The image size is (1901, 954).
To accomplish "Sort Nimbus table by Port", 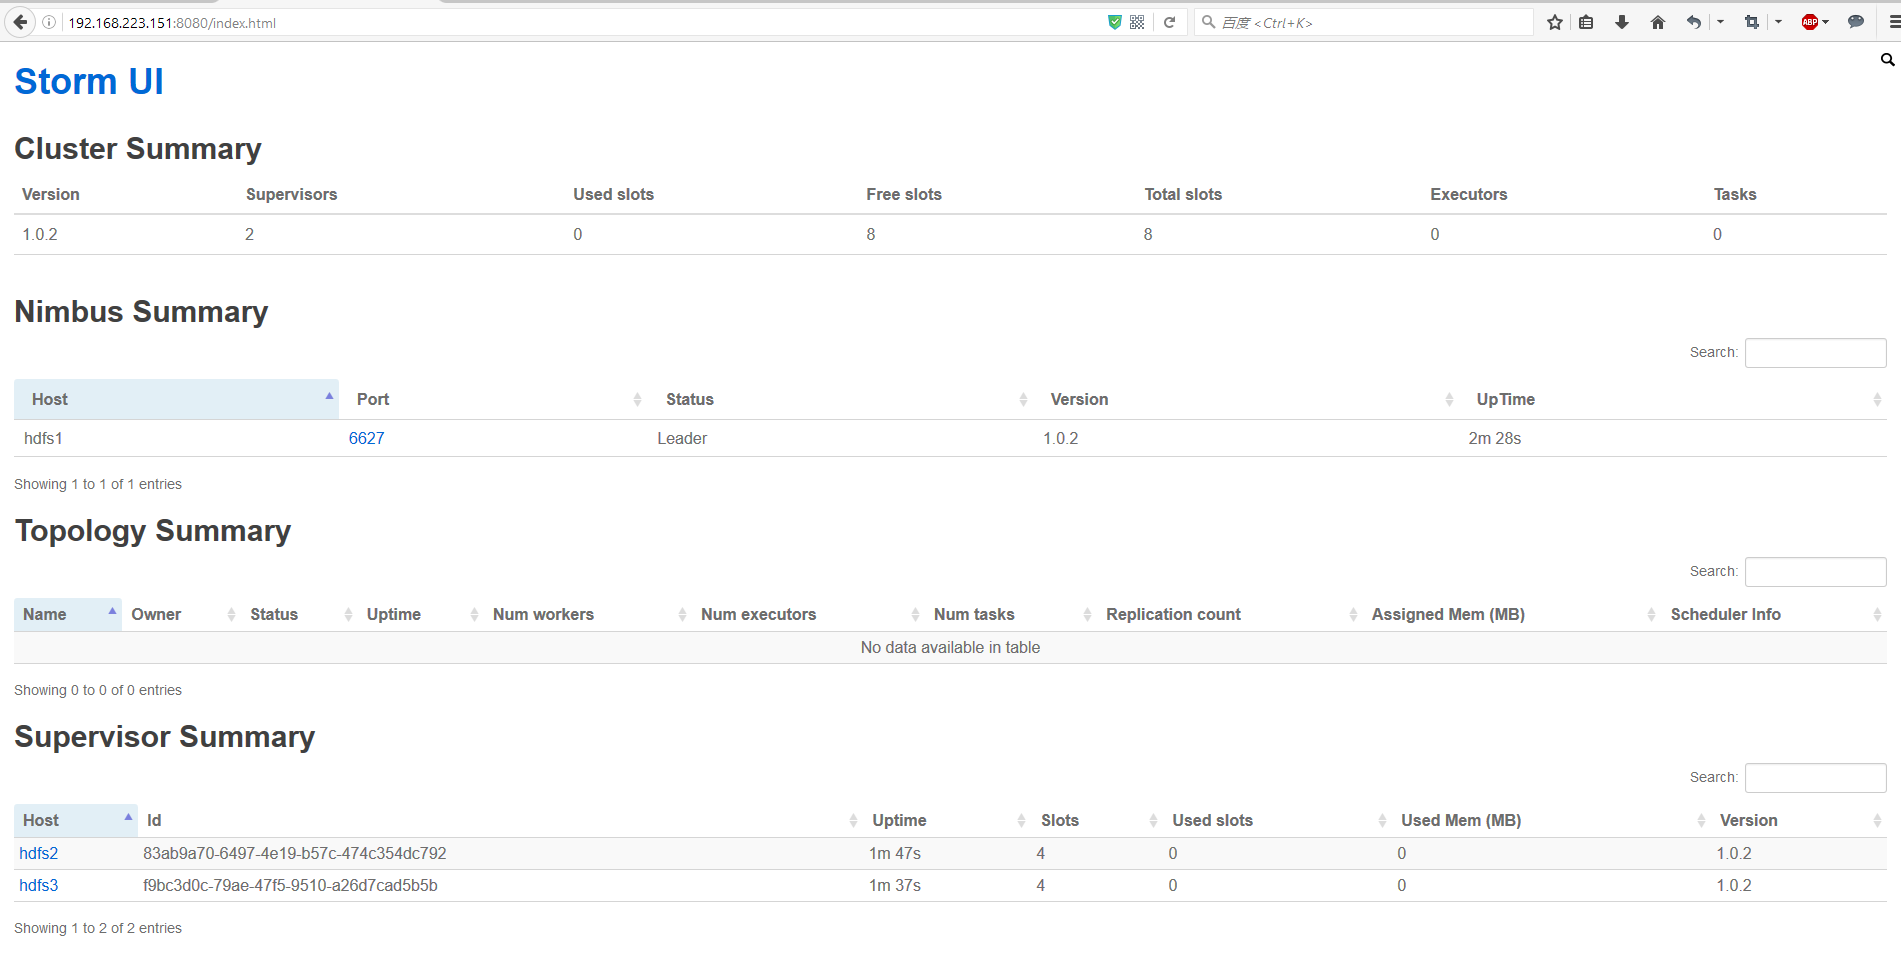I will pos(493,399).
